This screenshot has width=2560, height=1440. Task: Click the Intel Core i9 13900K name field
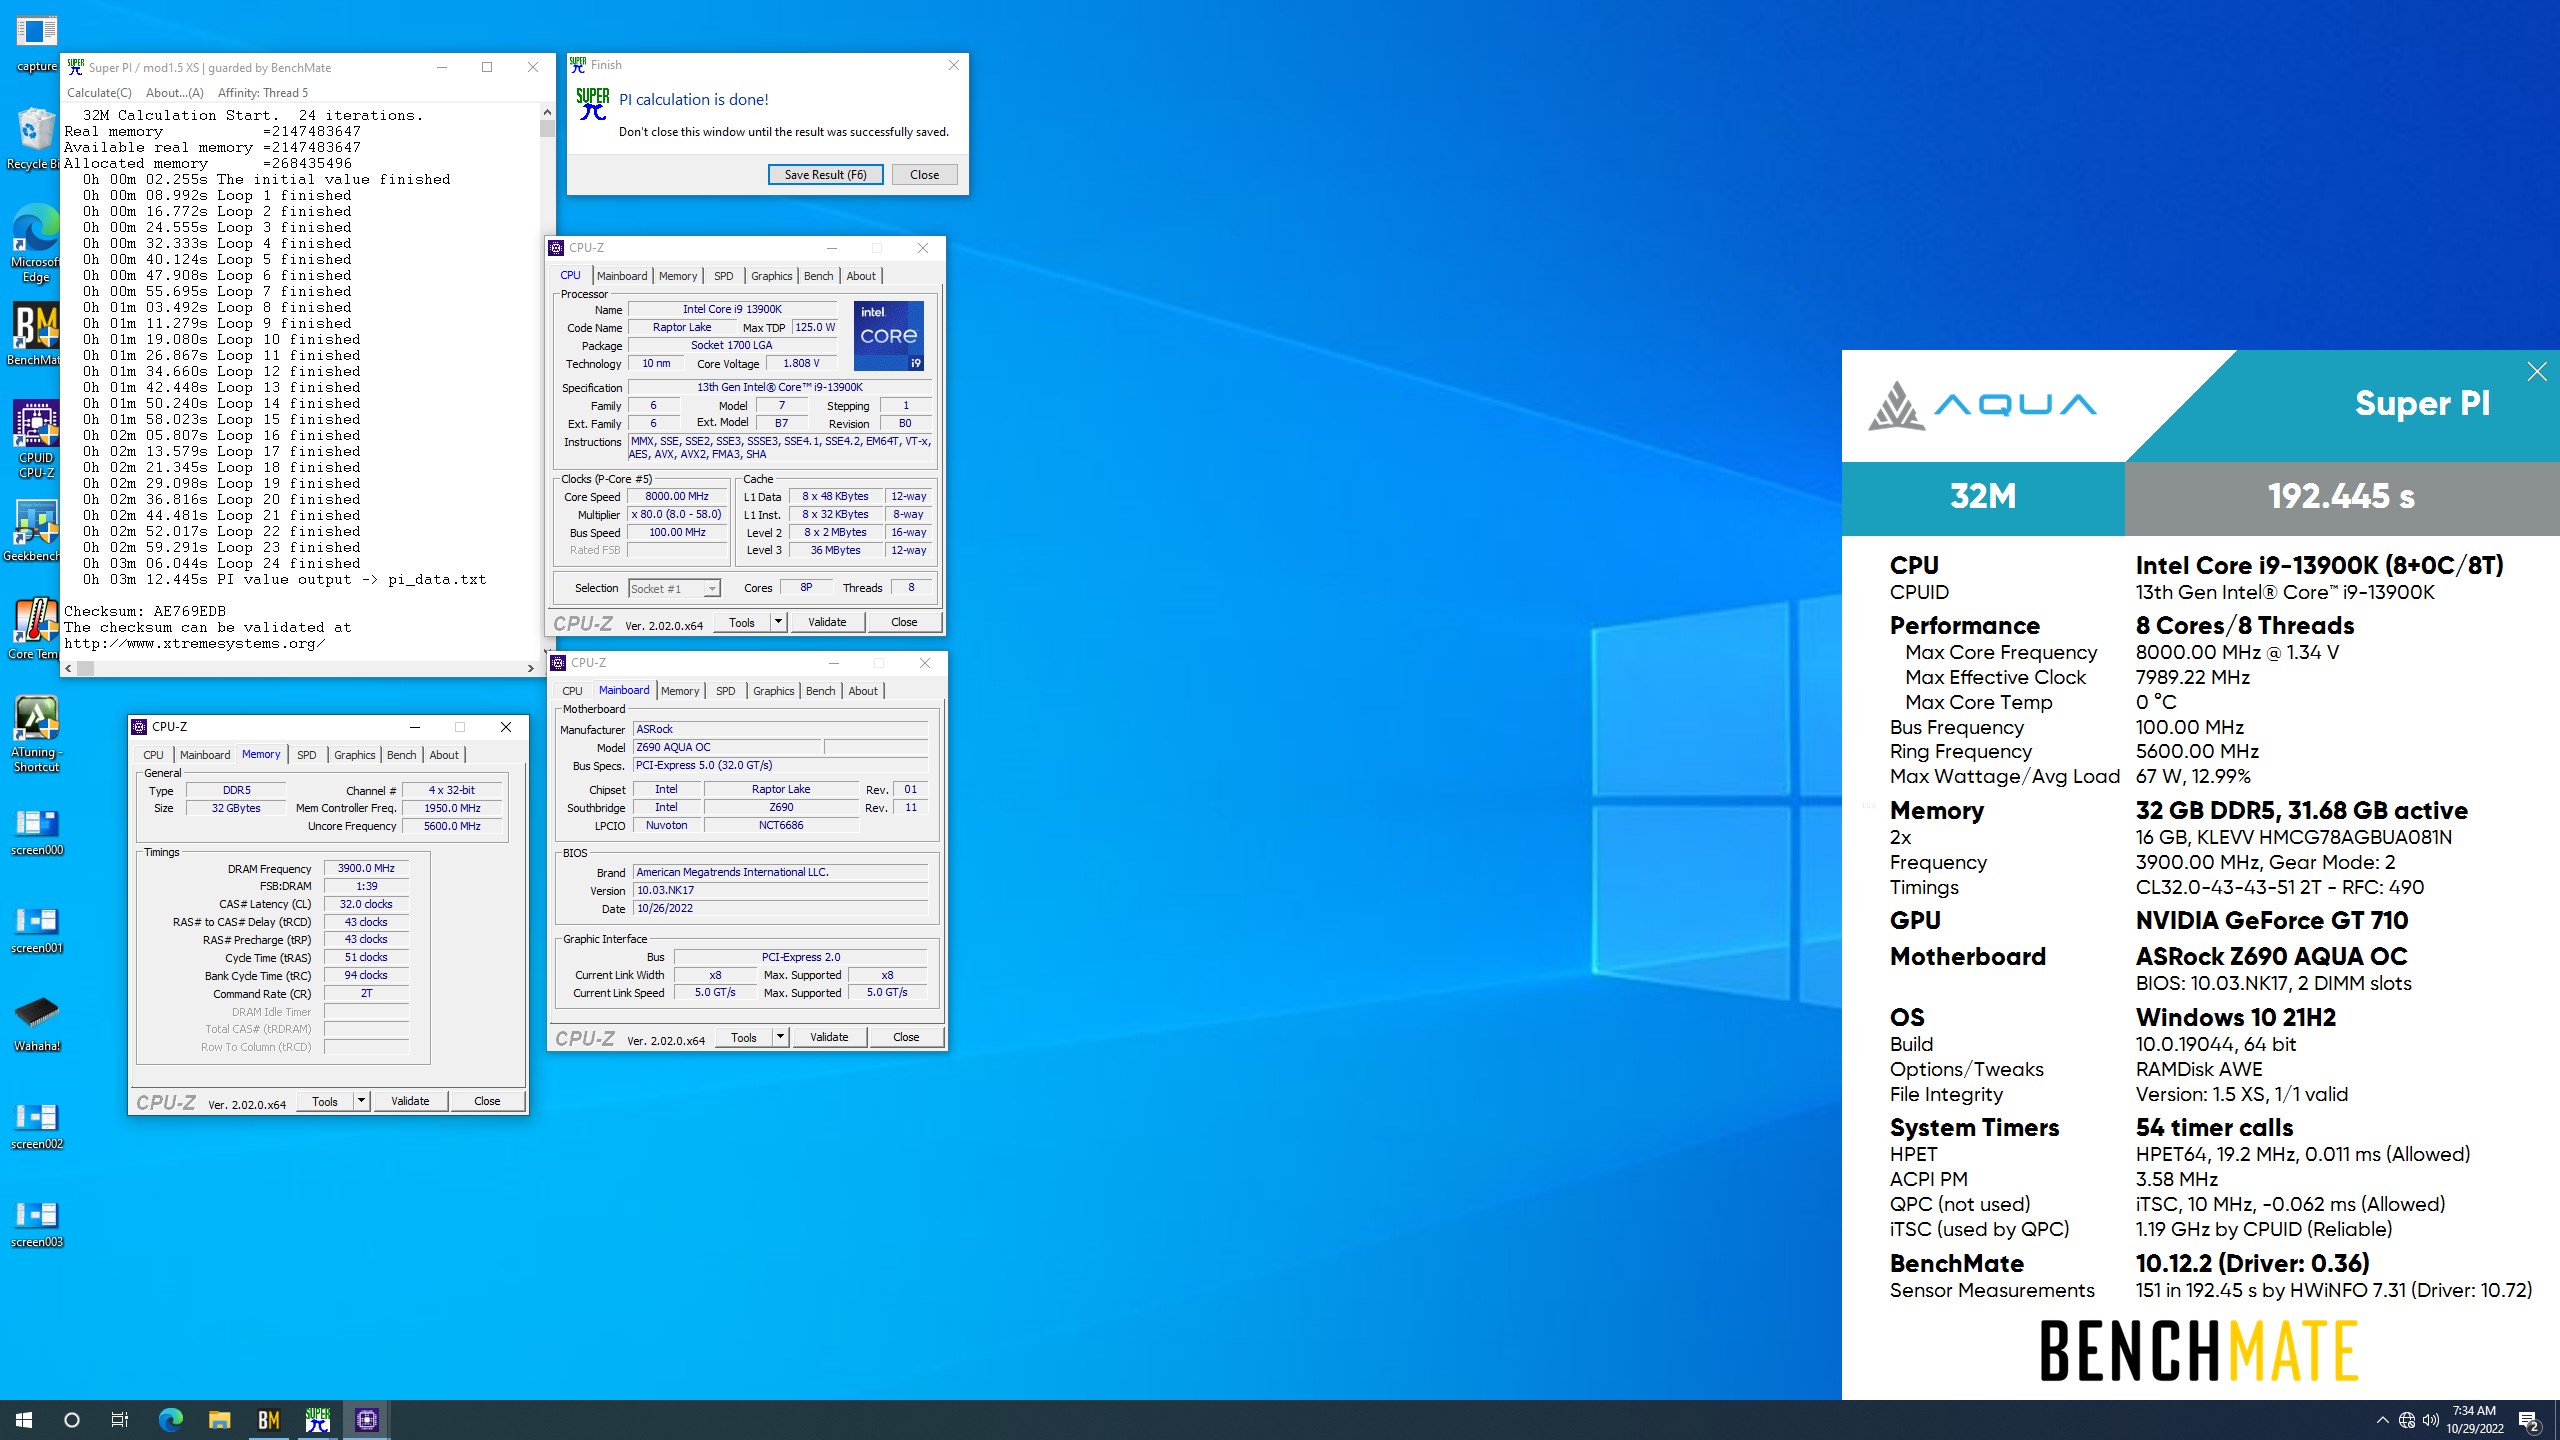pos(732,310)
